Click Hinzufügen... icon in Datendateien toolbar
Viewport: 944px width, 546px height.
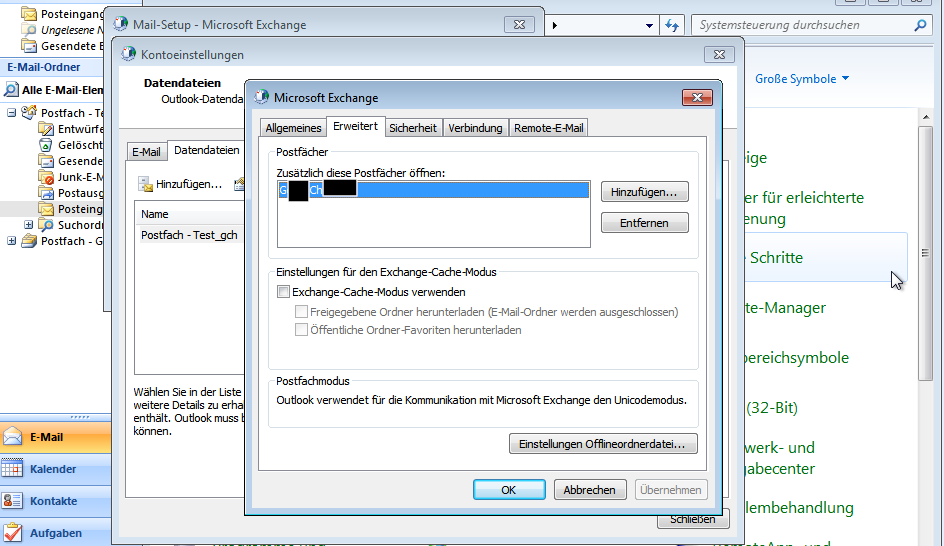point(146,184)
